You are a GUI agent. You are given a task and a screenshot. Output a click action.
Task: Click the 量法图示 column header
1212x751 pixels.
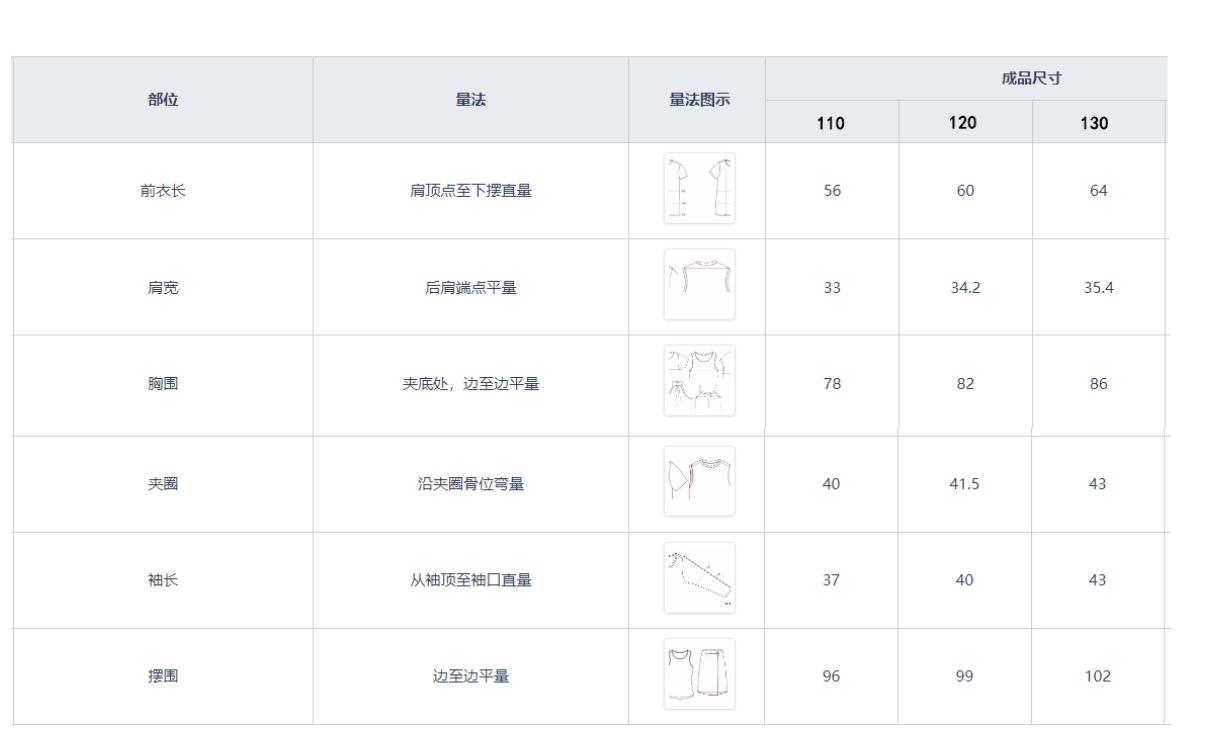697,99
